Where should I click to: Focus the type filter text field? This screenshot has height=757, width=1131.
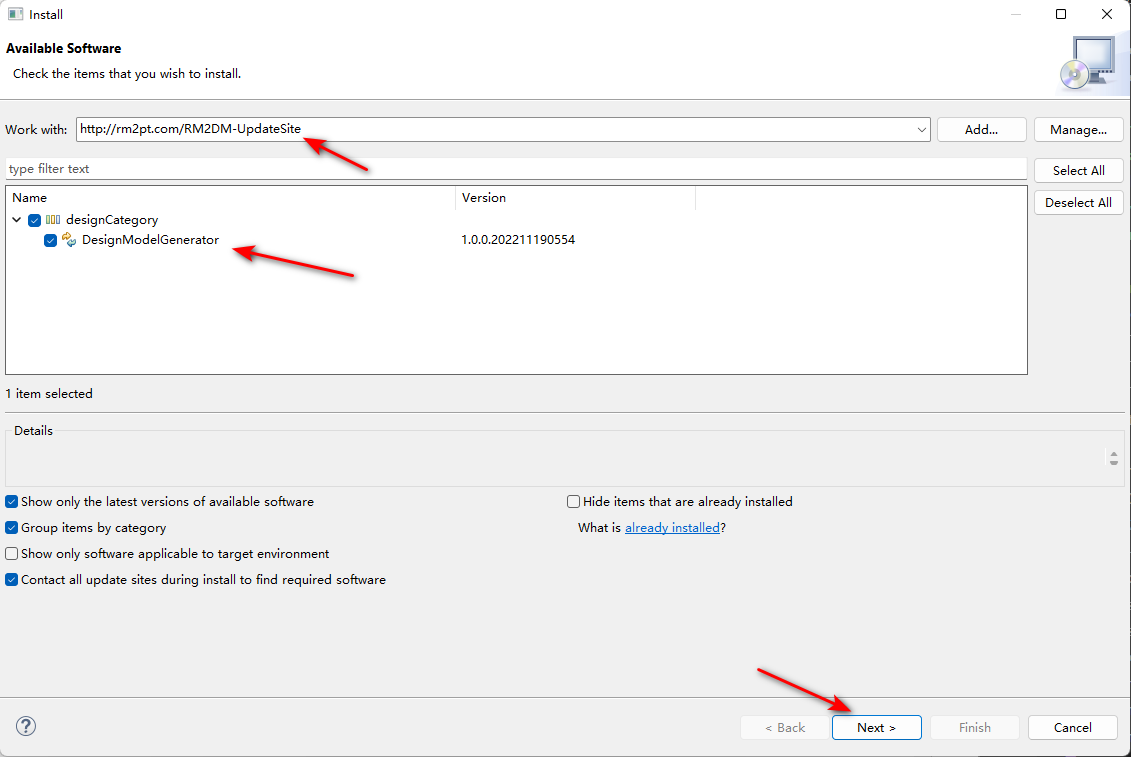[516, 169]
